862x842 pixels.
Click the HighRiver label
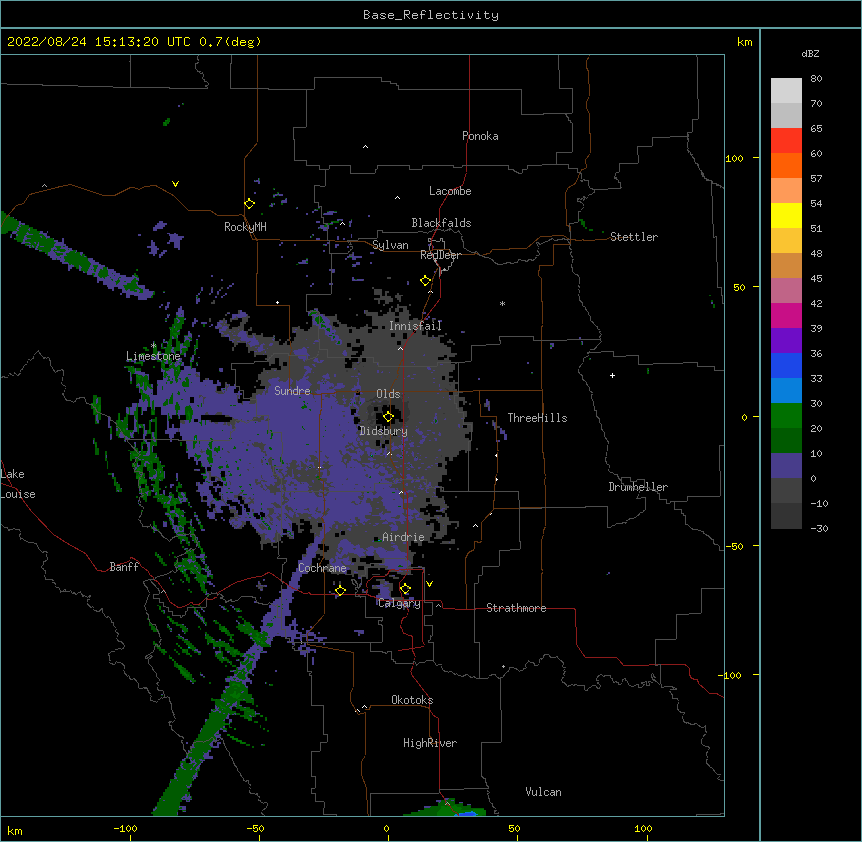[x=430, y=743]
